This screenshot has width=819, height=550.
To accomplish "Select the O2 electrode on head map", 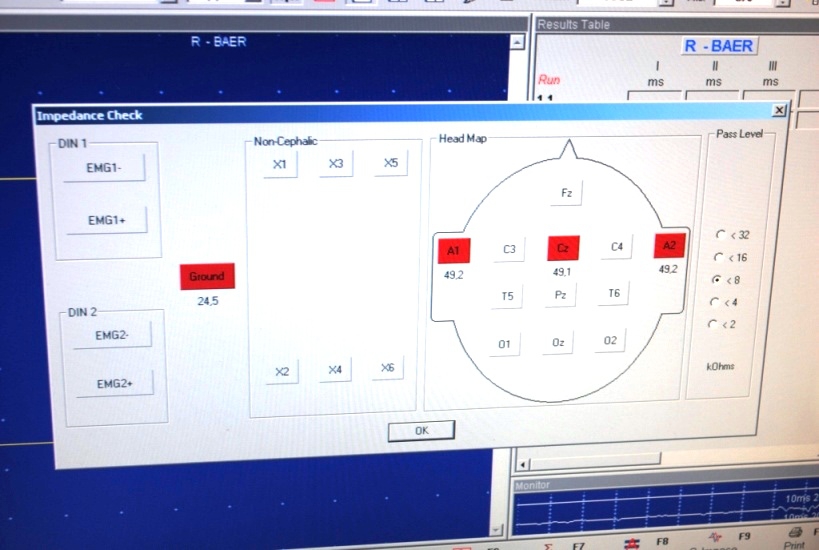I will tap(610, 341).
